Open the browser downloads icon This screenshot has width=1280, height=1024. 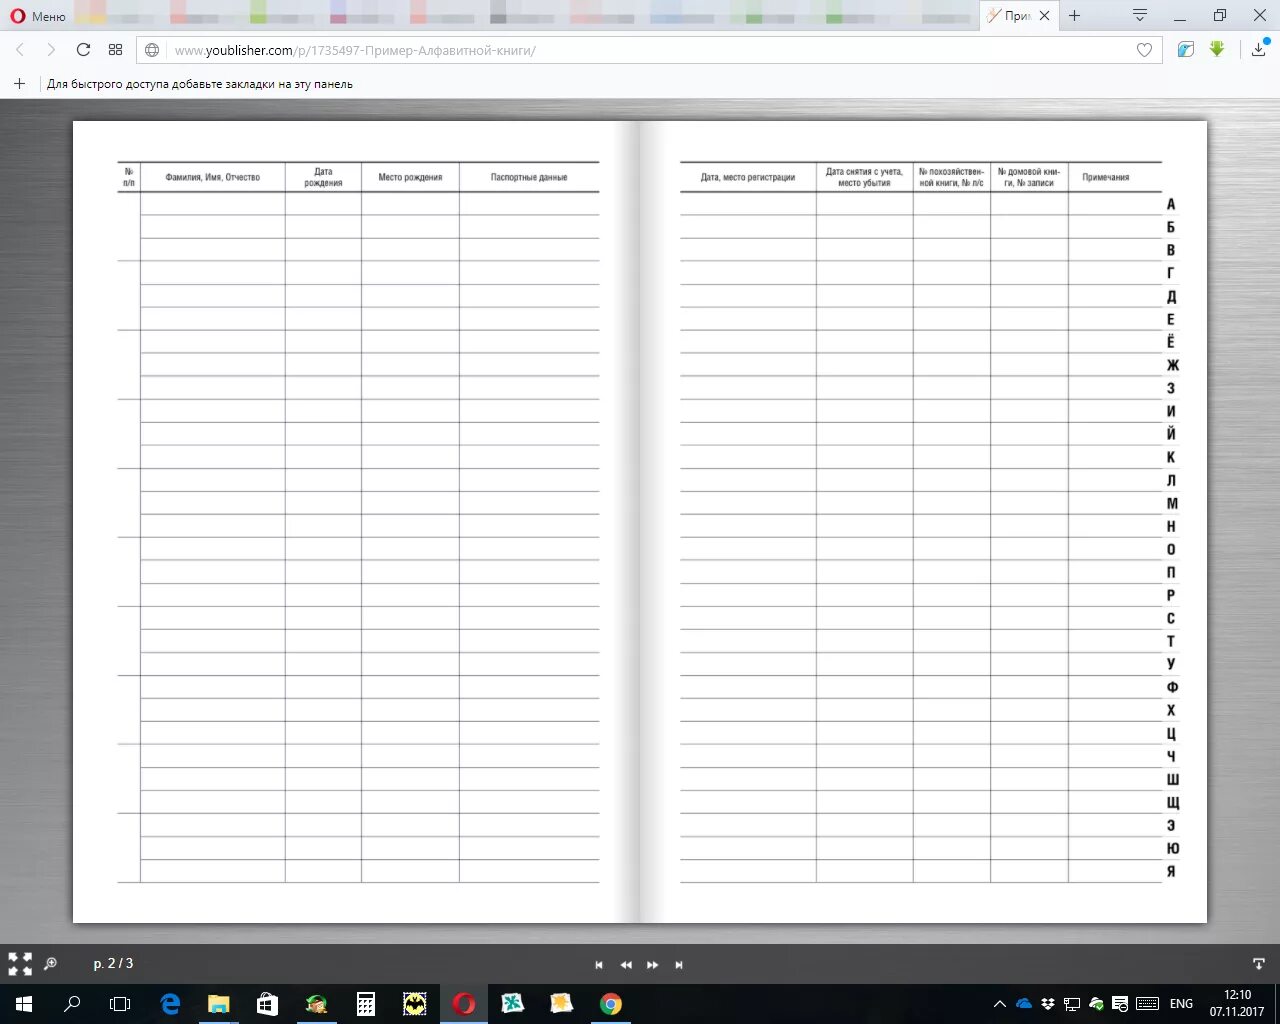pyautogui.click(x=1258, y=49)
